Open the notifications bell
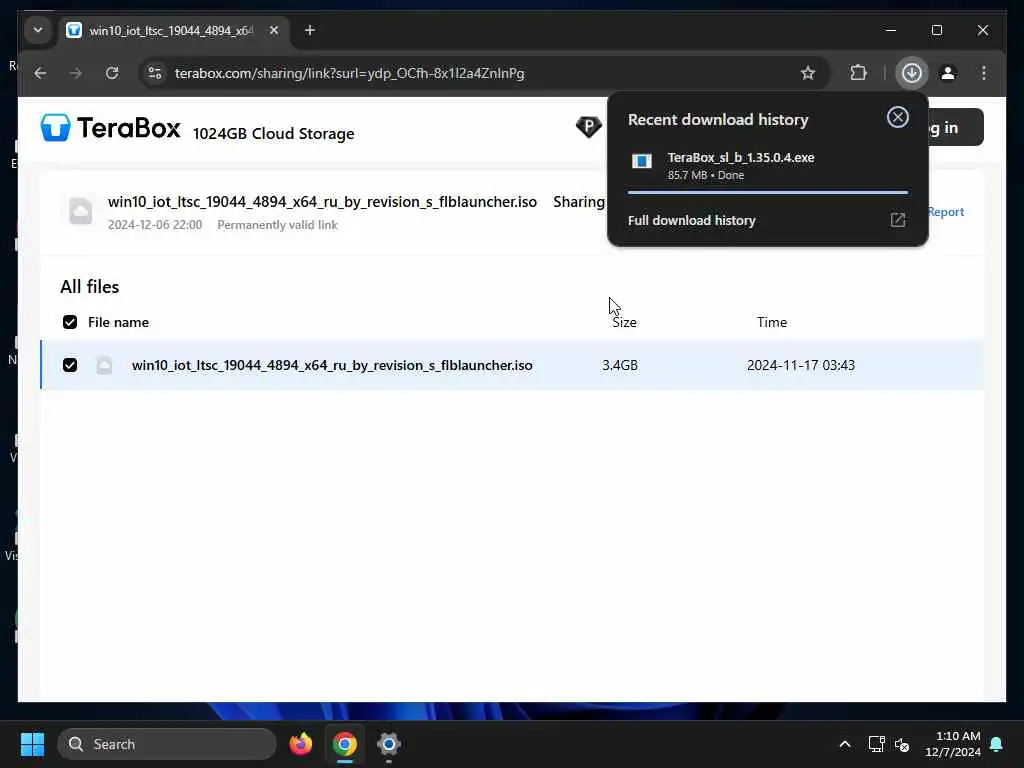The width and height of the screenshot is (1024, 768). (997, 744)
